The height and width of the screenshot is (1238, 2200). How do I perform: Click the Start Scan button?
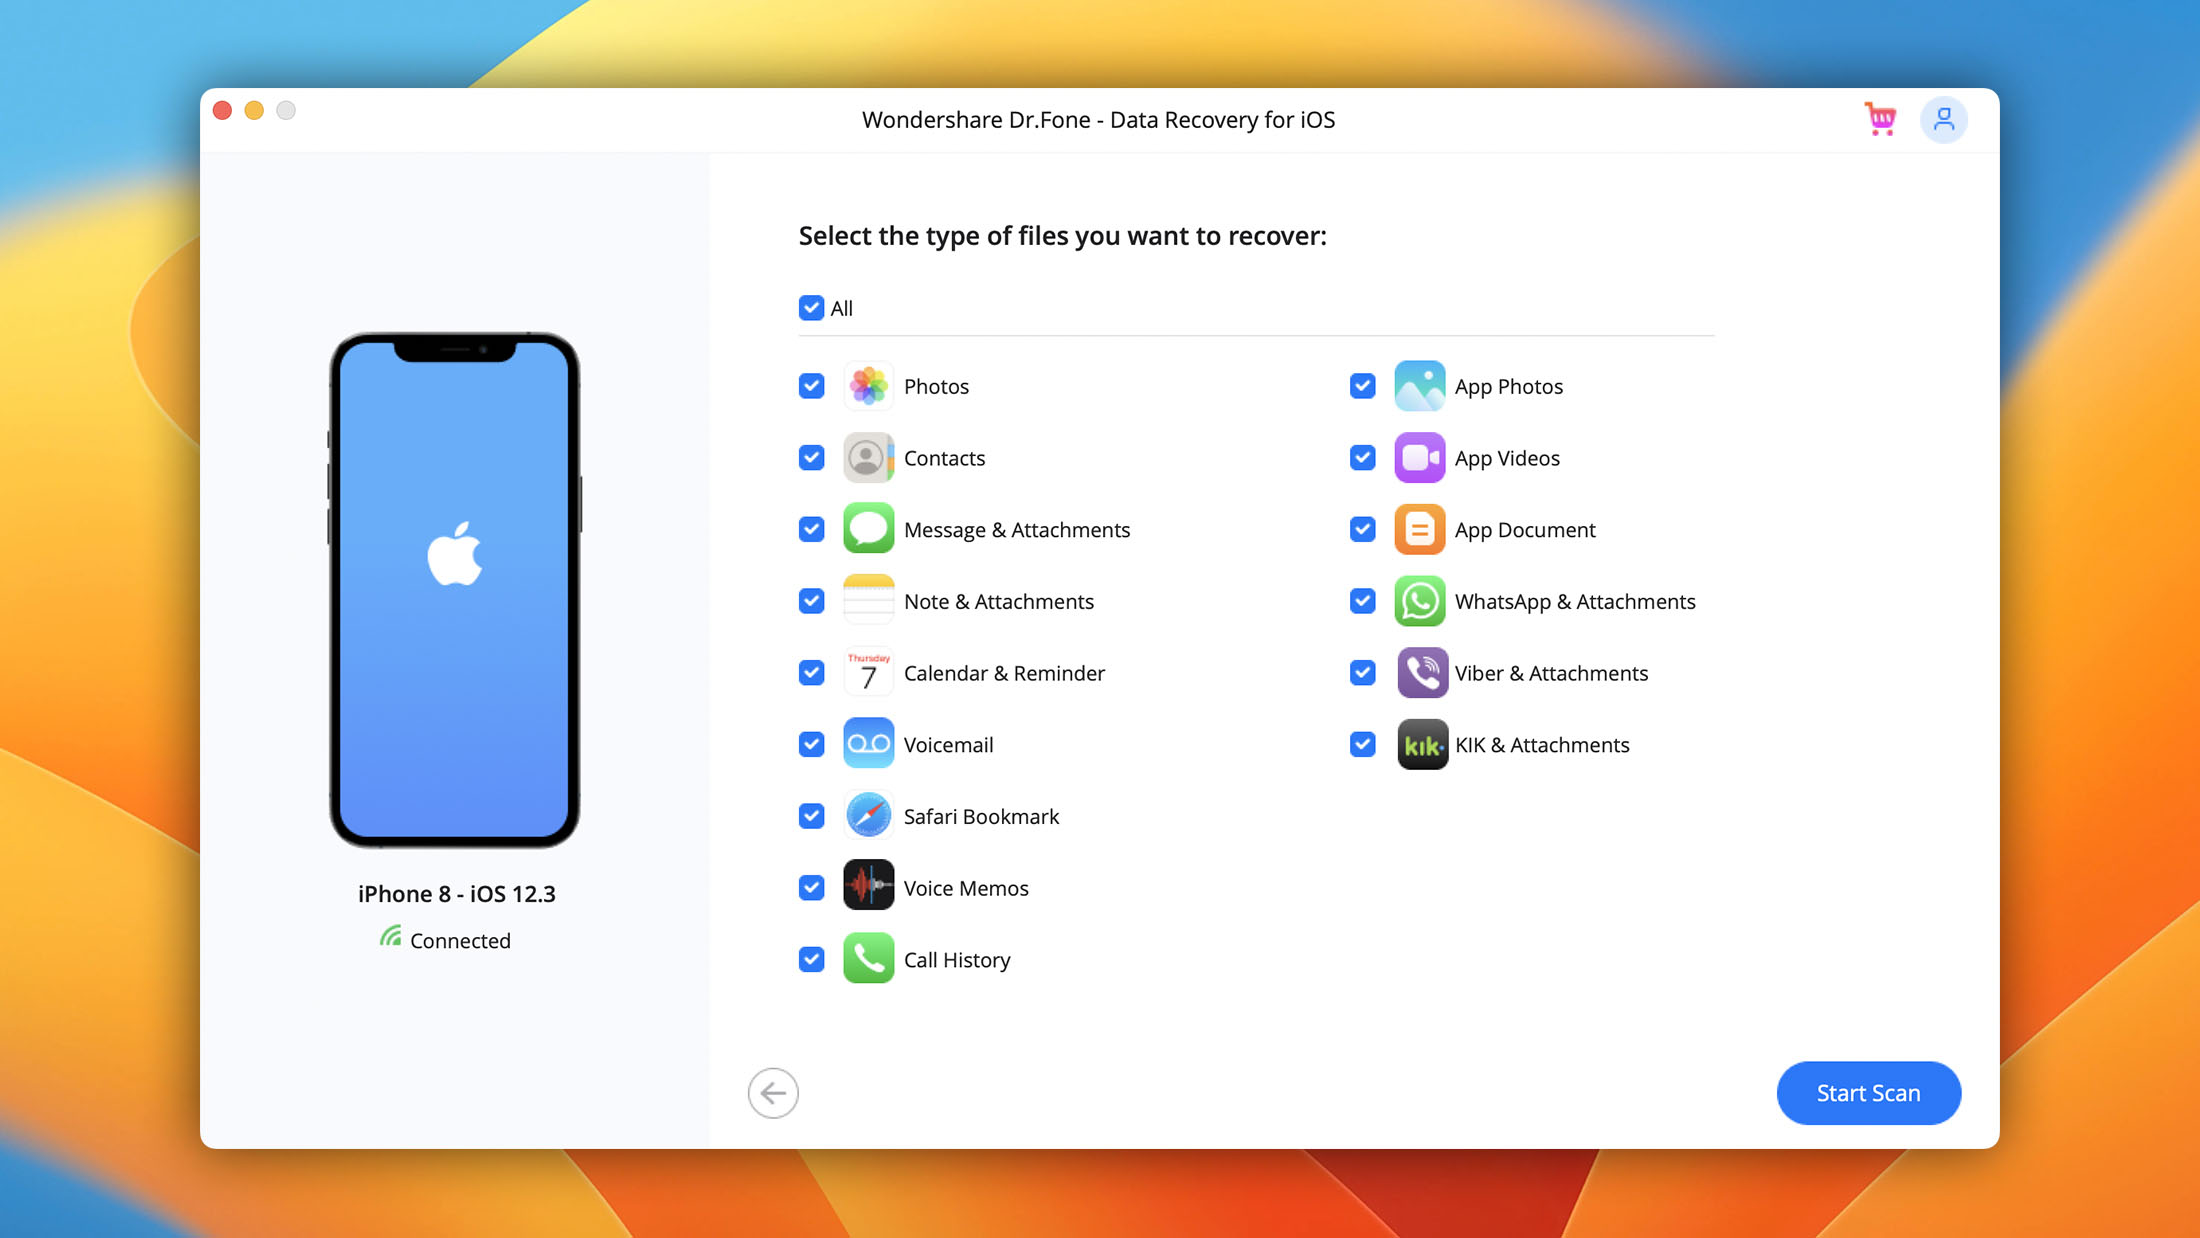coord(1868,1093)
